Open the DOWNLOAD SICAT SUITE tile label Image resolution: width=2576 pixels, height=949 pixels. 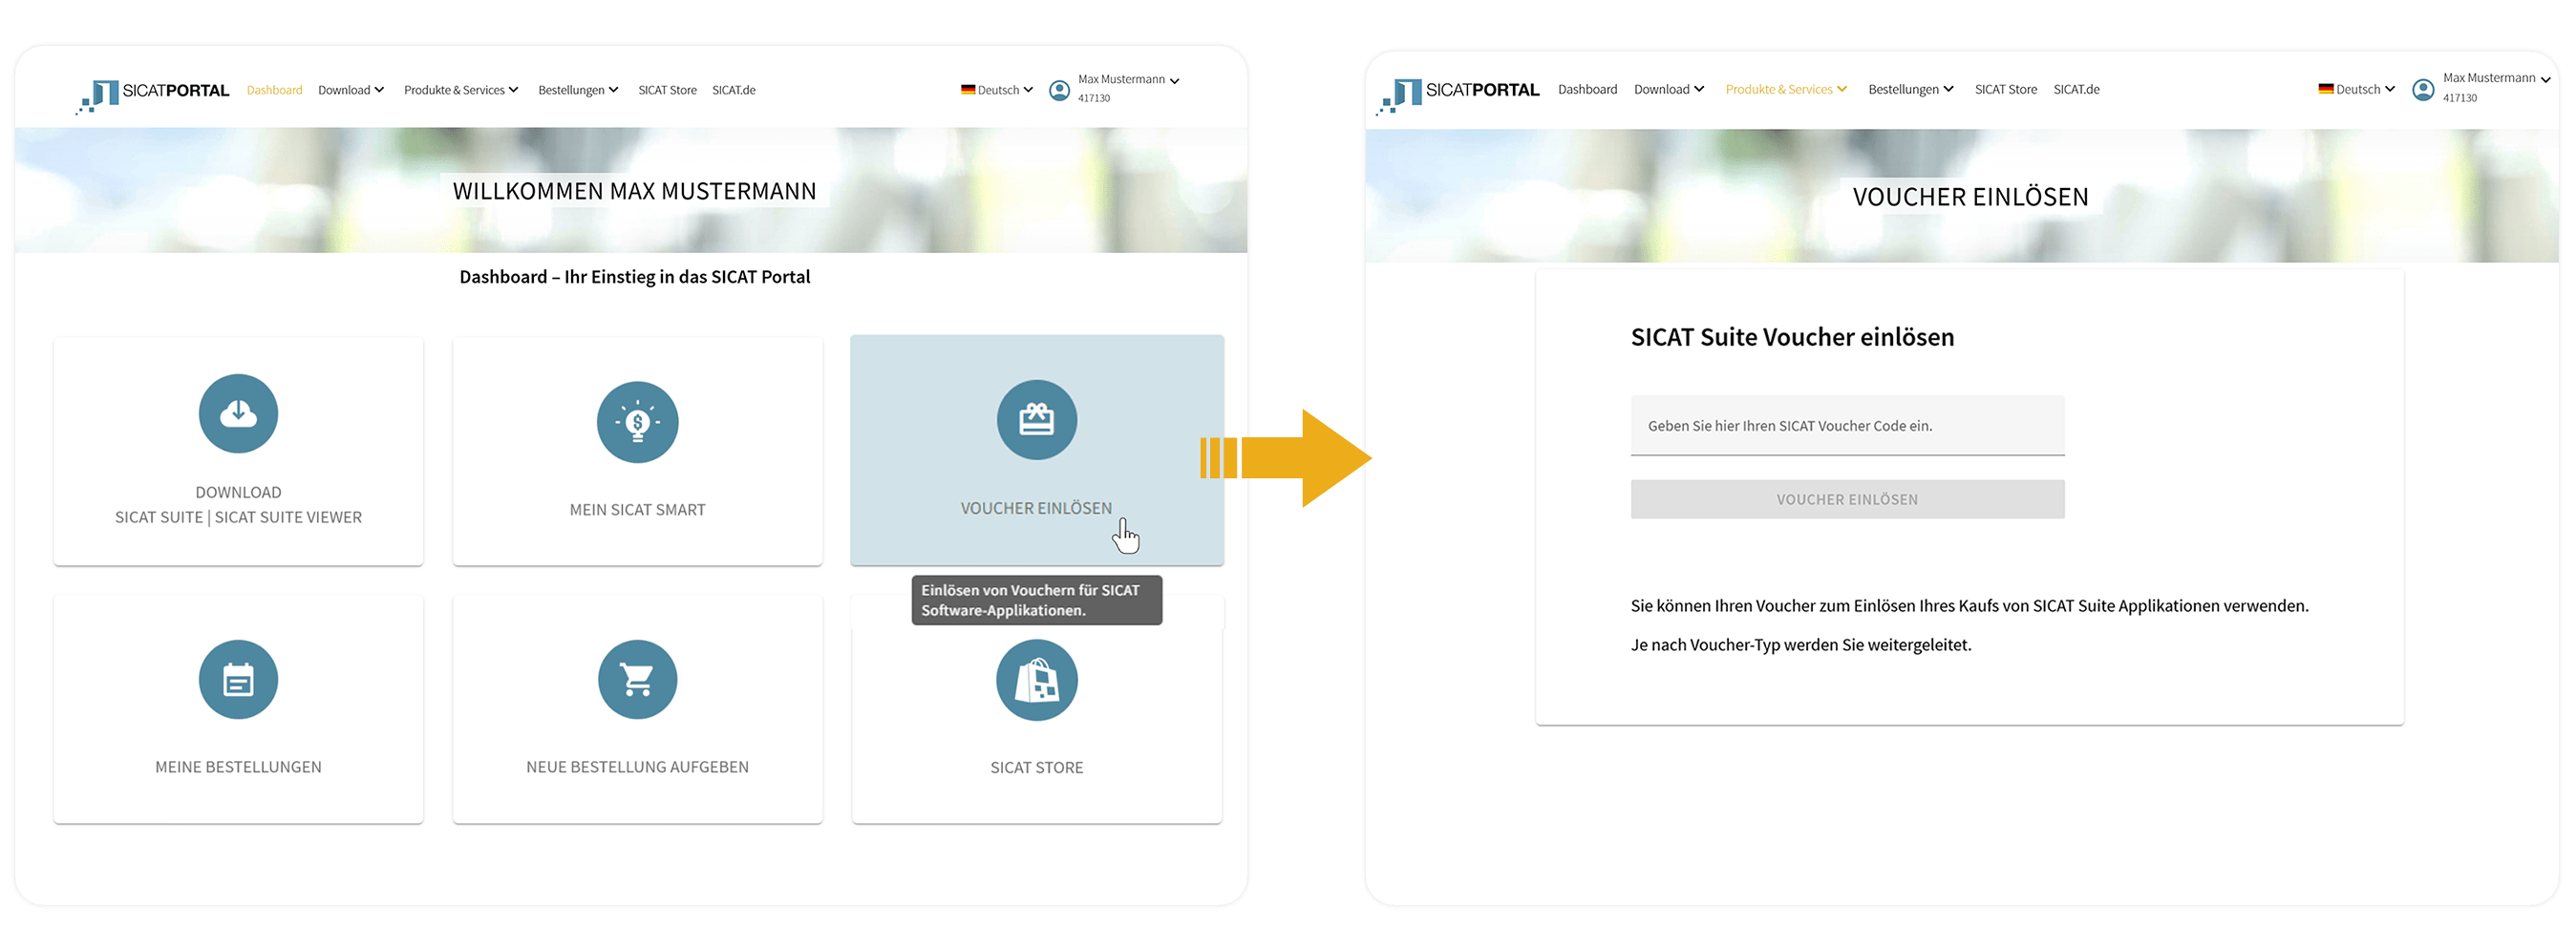[238, 505]
